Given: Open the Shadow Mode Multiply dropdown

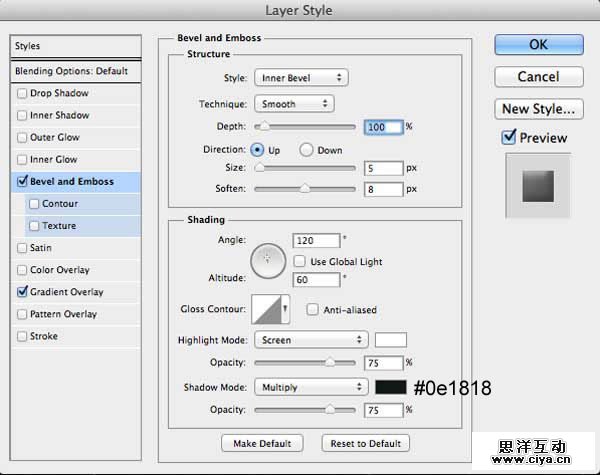Looking at the screenshot, I should pos(311,387).
